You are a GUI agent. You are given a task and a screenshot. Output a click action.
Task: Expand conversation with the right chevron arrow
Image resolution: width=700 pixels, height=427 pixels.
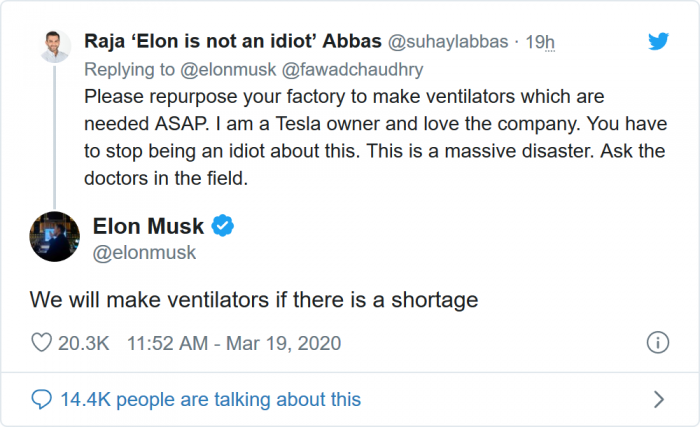pyautogui.click(x=658, y=399)
